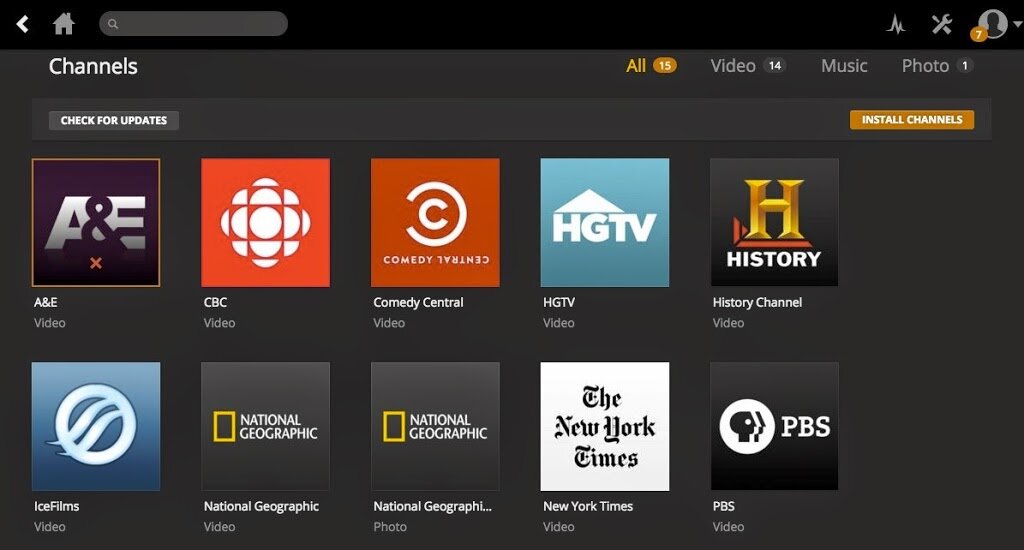Click the 14 count badge on Video
The width and height of the screenshot is (1024, 550).
[x=775, y=65]
